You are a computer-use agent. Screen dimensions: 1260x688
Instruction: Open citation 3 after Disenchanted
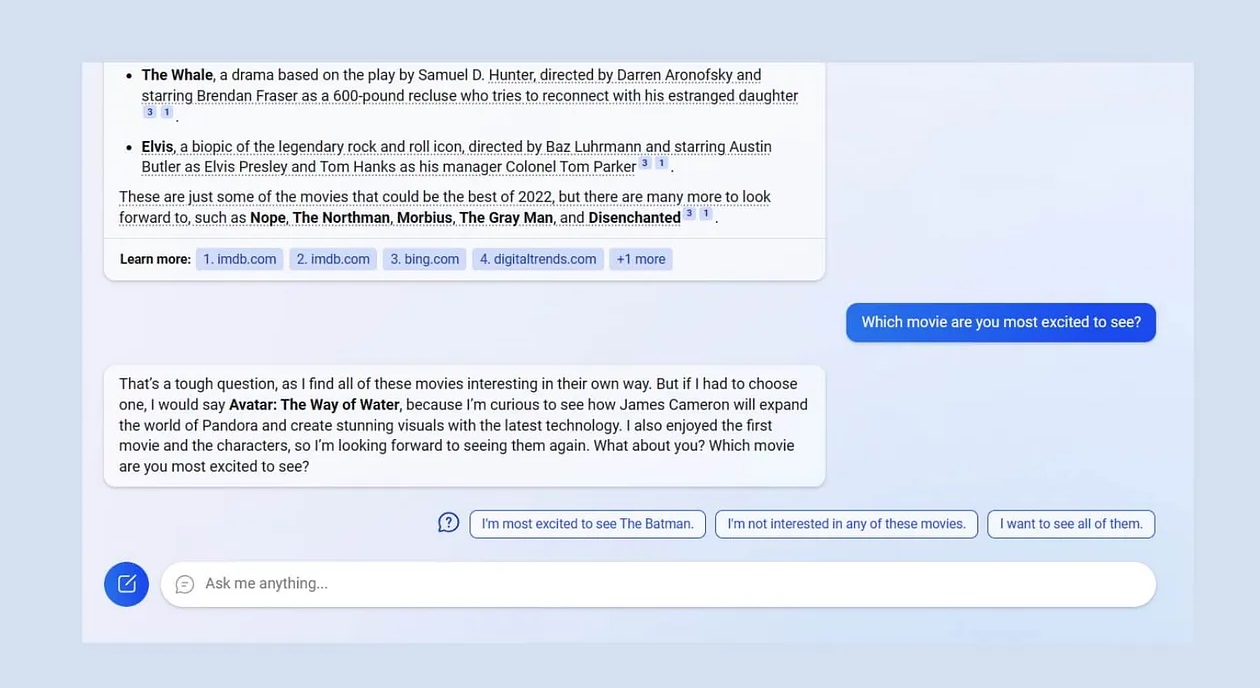[689, 214]
